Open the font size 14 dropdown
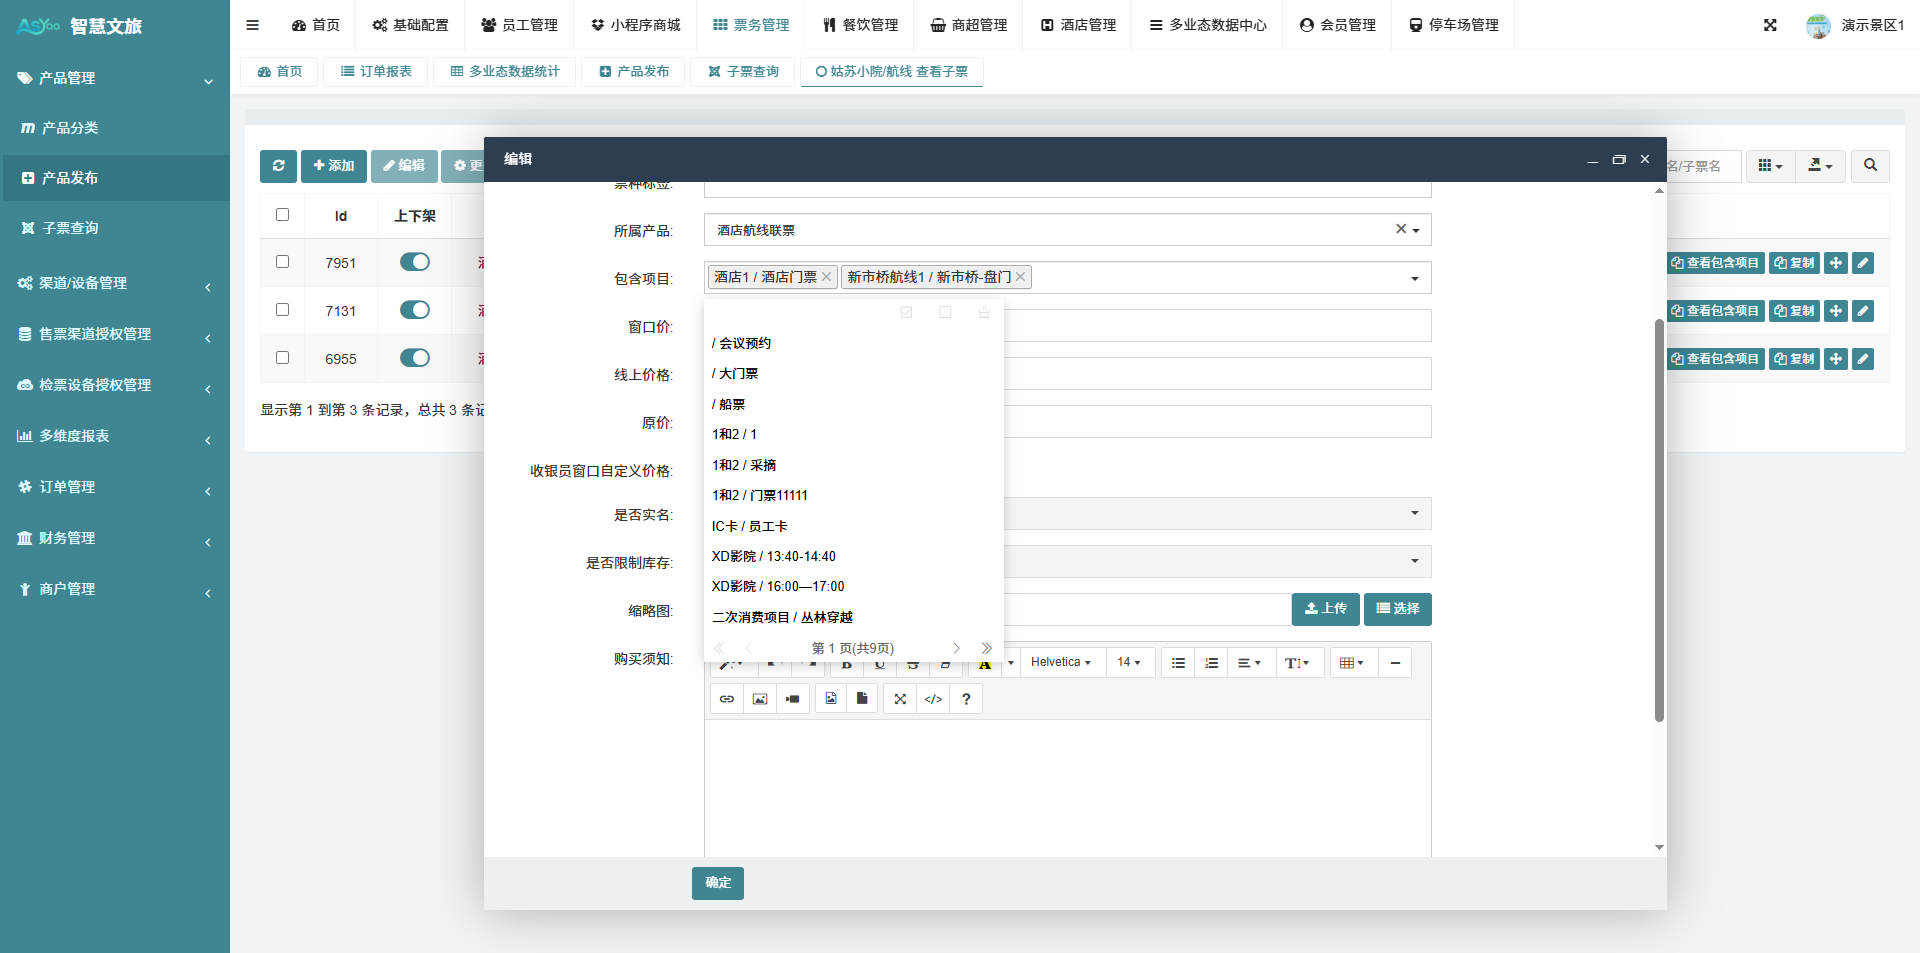 (1129, 663)
